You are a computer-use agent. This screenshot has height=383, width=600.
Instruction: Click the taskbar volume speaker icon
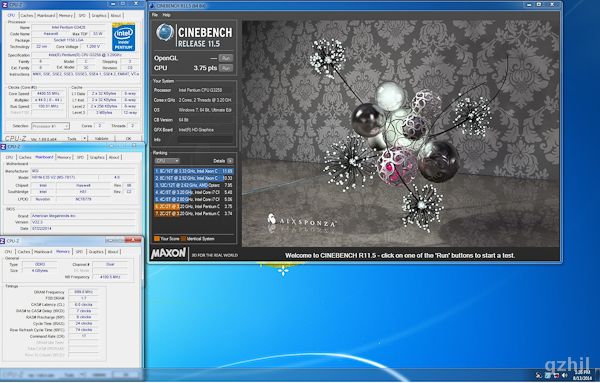pyautogui.click(x=565, y=375)
